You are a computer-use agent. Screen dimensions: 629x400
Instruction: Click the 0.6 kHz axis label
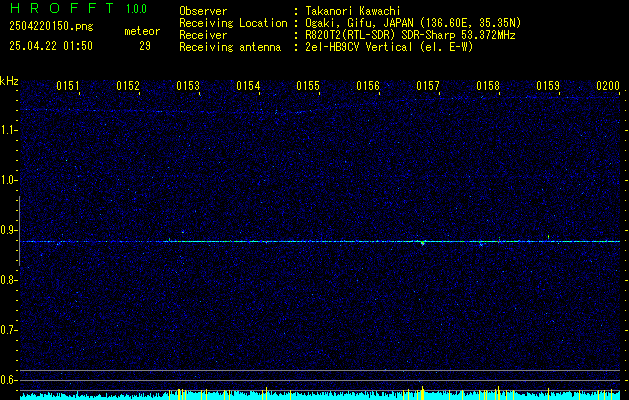pos(8,380)
